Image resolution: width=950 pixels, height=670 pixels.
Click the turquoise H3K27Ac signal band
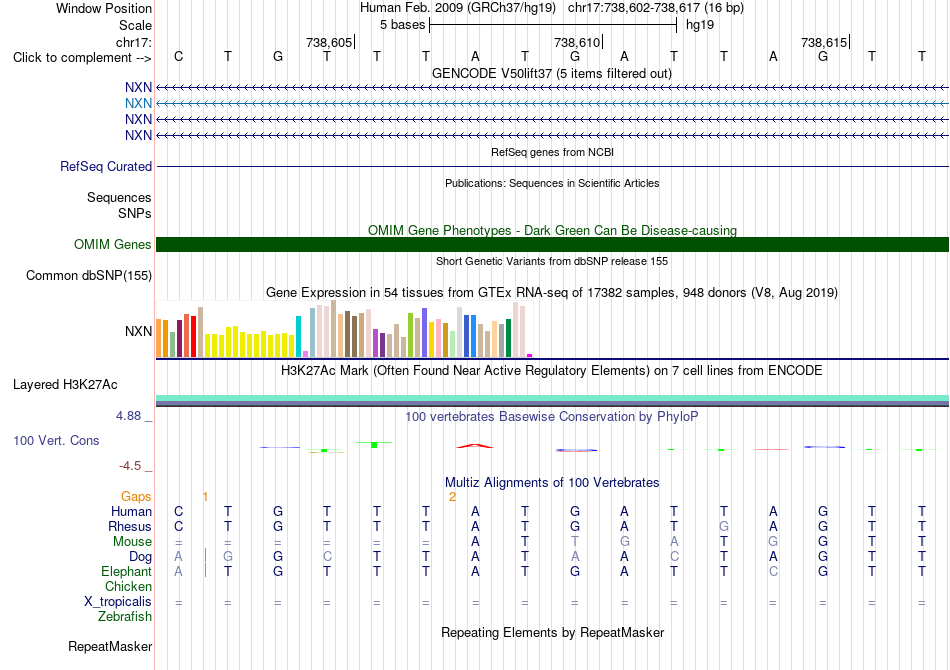click(x=552, y=398)
